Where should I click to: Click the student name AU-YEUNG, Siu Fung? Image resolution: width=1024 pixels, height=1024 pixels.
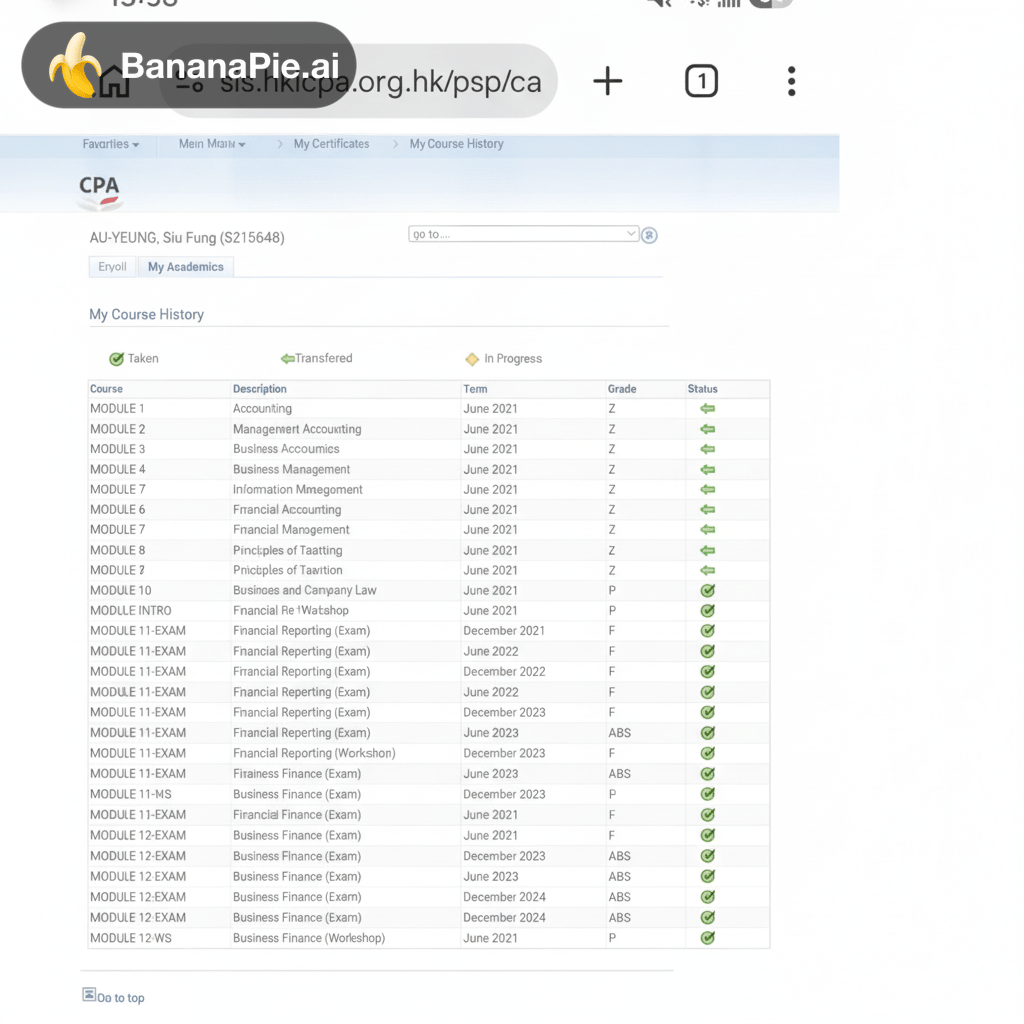187,238
